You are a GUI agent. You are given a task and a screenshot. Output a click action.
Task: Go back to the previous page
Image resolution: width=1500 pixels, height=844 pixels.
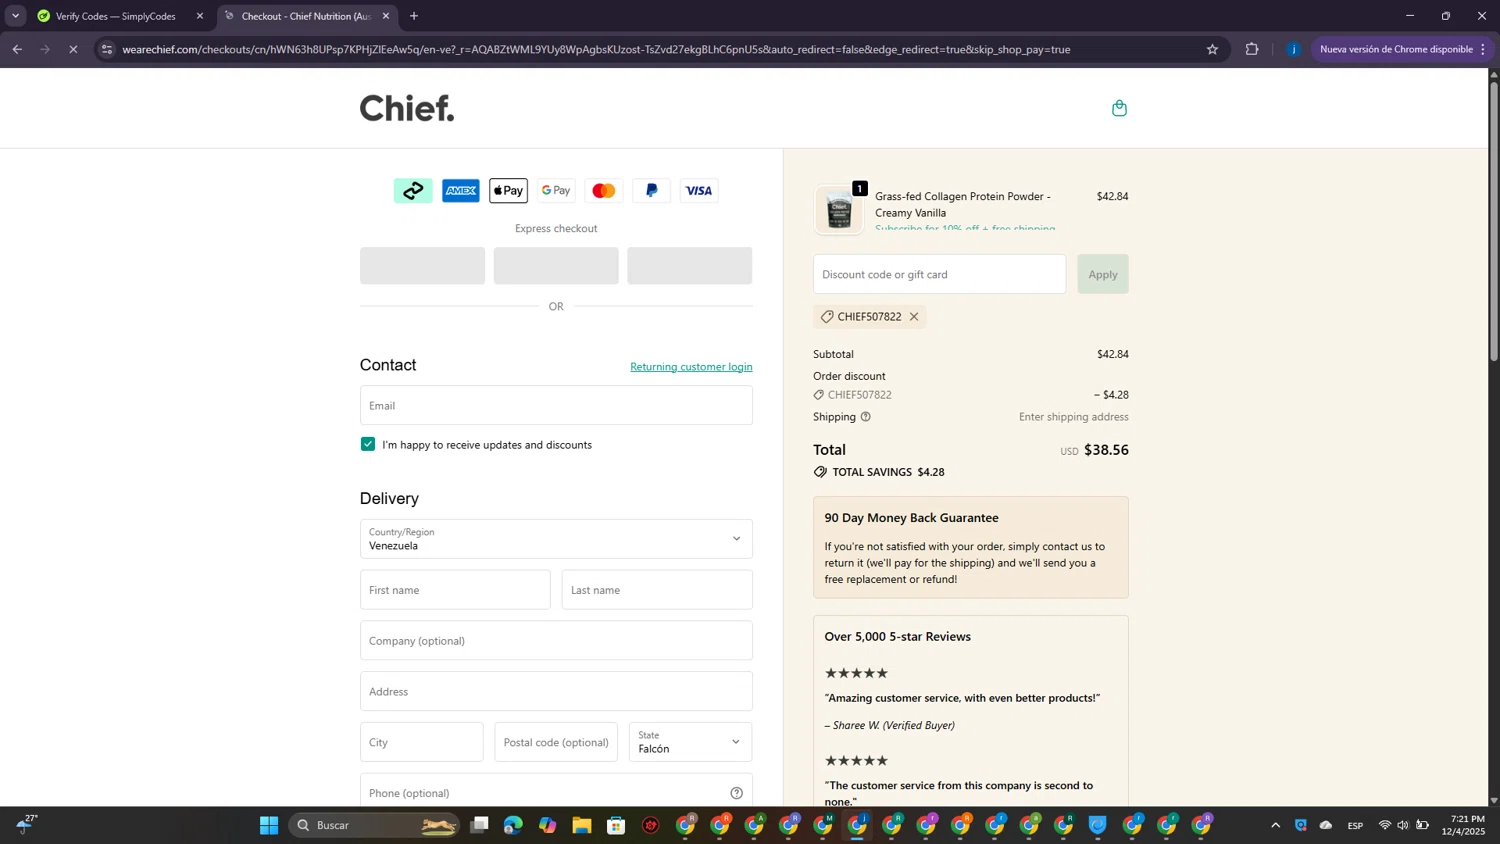tap(17, 49)
